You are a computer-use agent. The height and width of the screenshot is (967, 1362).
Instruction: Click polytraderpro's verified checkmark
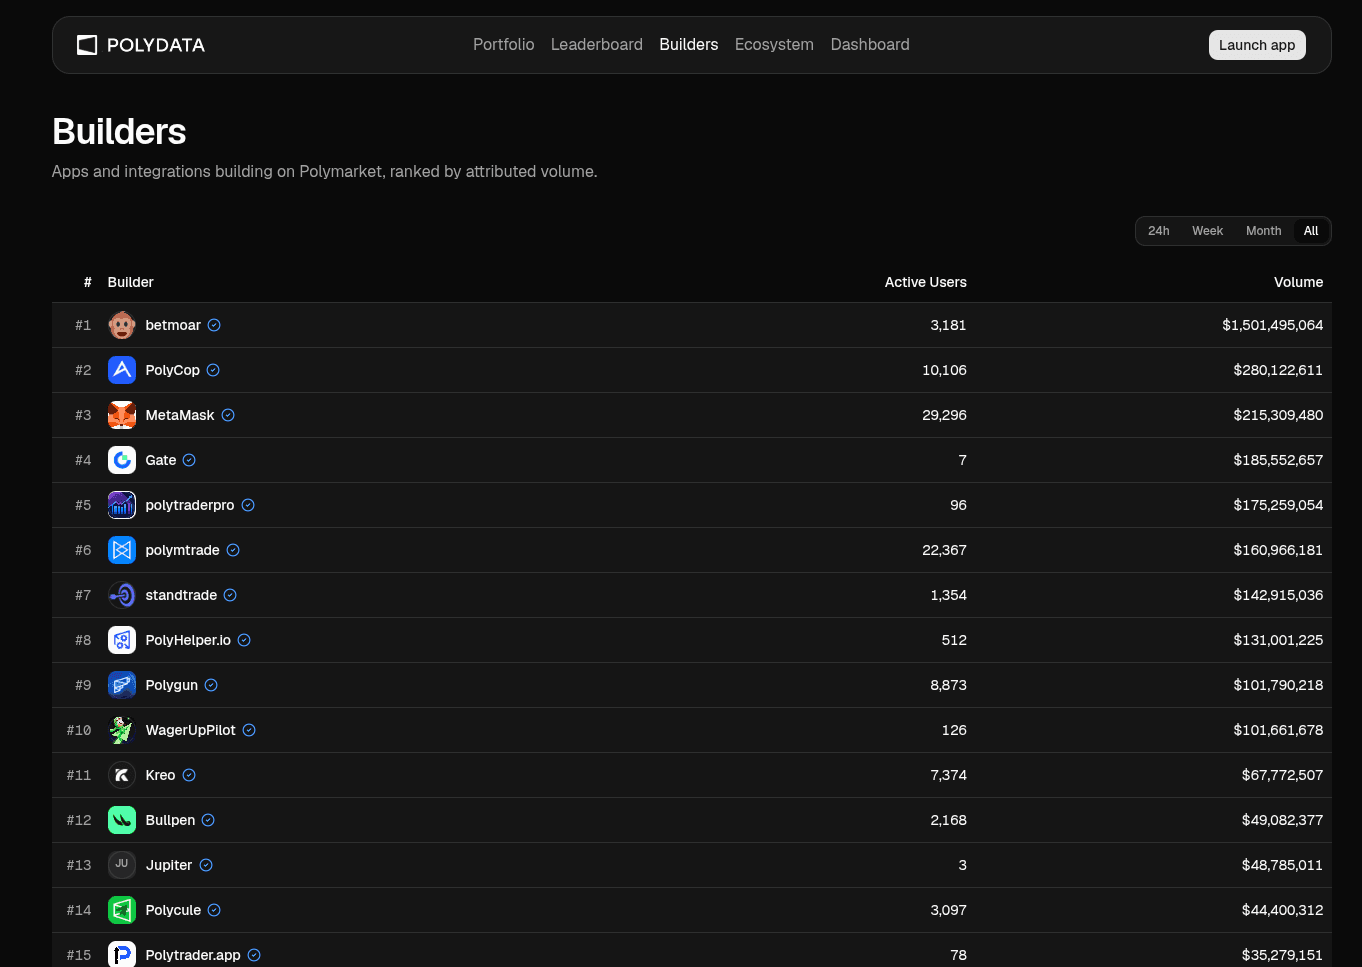(248, 505)
